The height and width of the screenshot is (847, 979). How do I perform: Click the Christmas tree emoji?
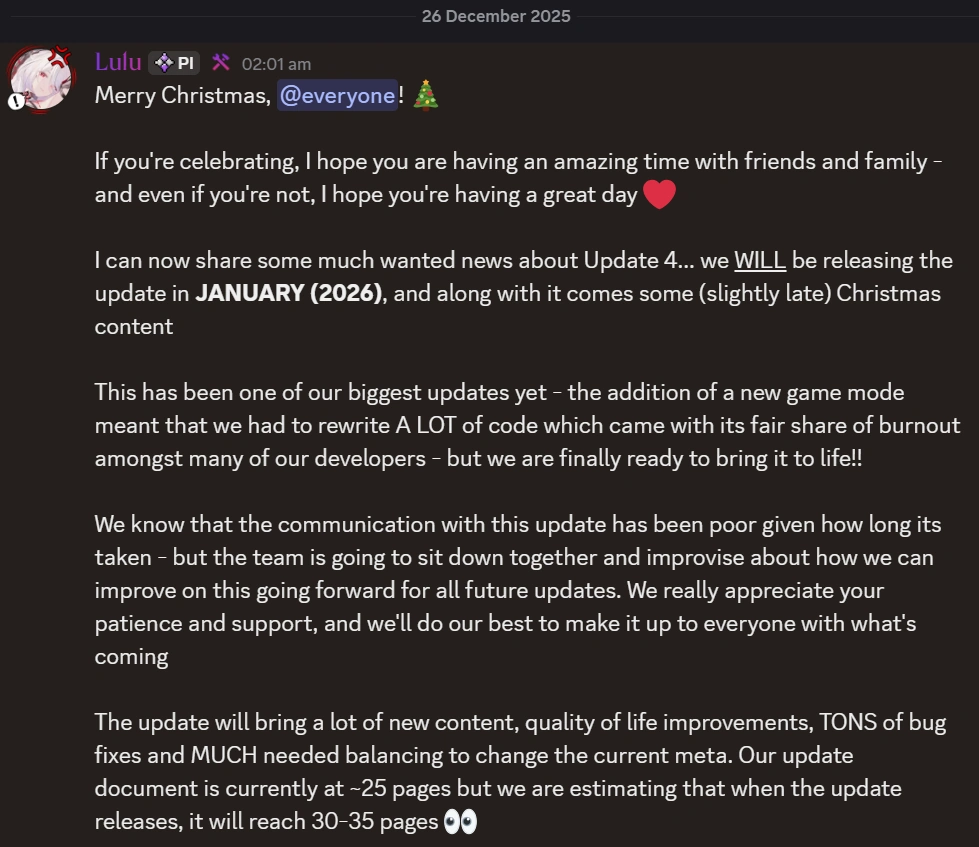(x=426, y=96)
